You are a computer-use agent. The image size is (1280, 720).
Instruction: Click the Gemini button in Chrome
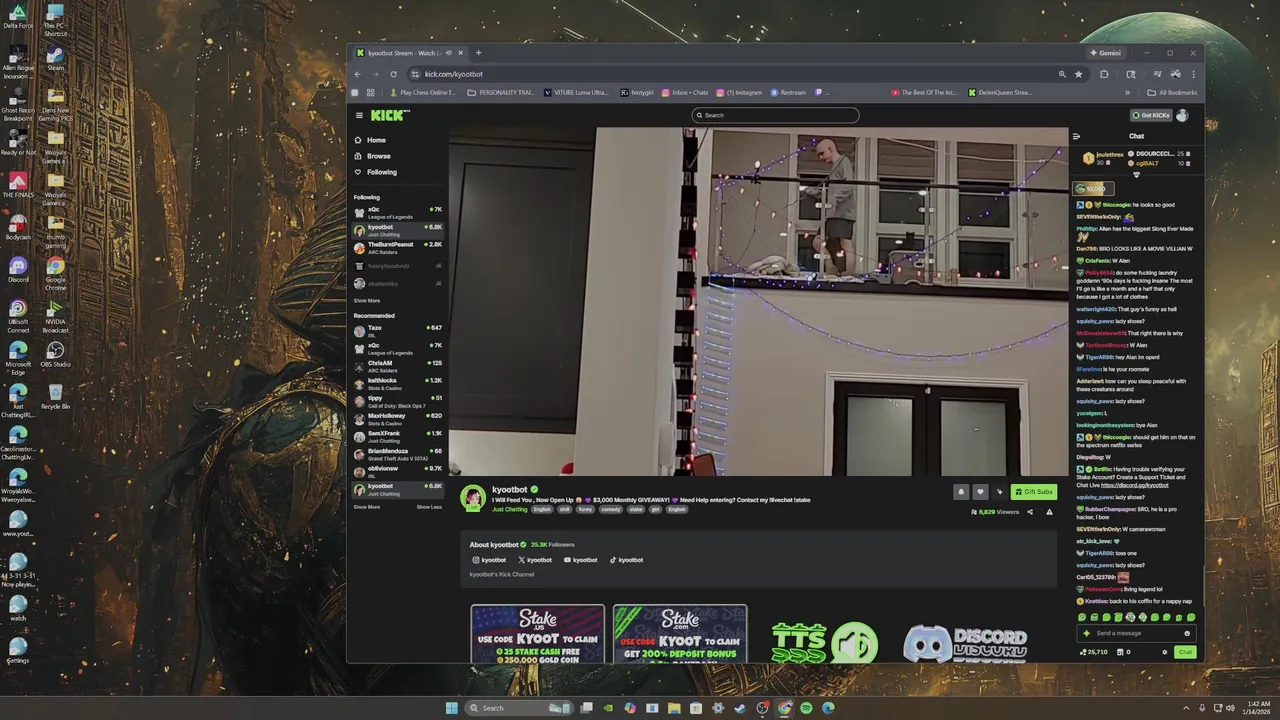pos(1105,53)
